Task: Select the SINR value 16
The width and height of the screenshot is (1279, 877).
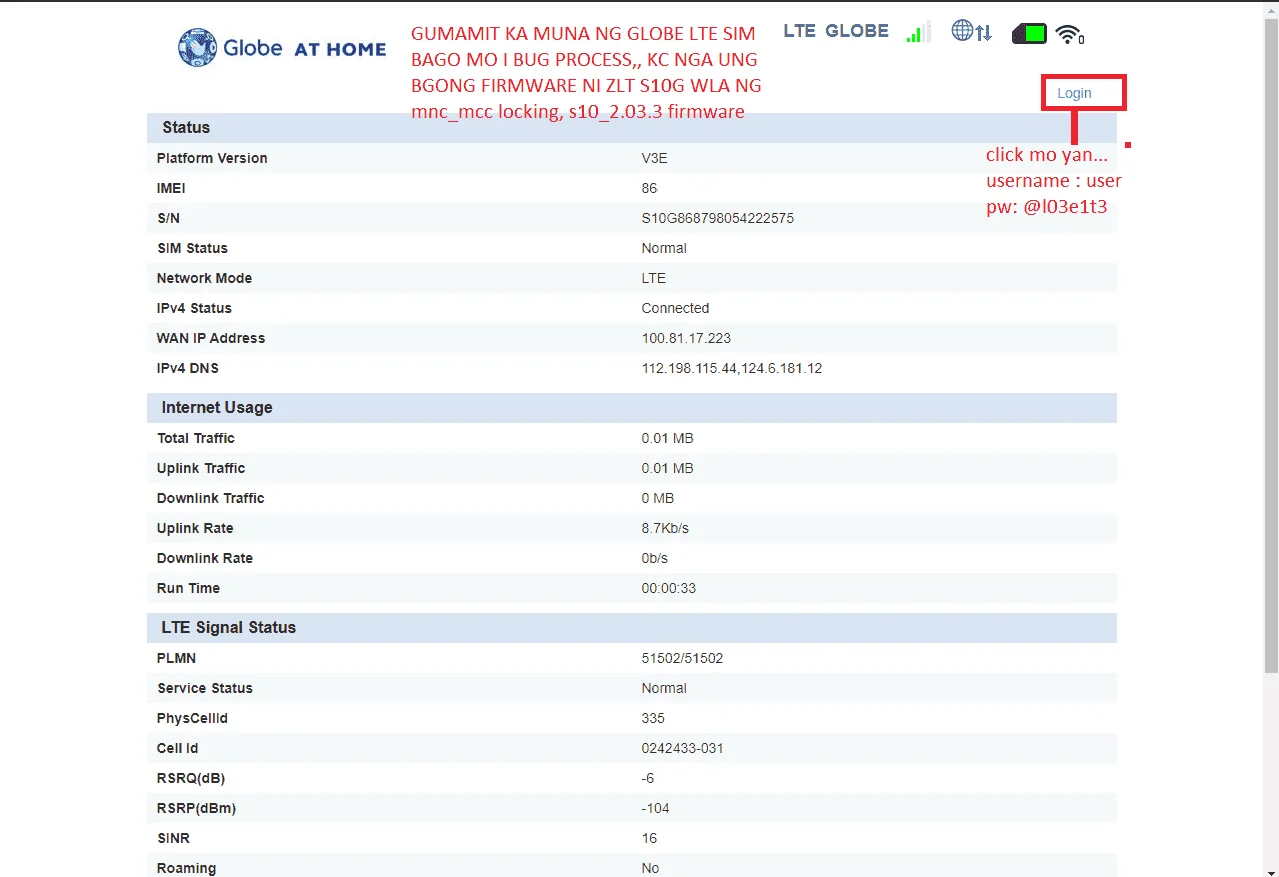Action: 649,838
